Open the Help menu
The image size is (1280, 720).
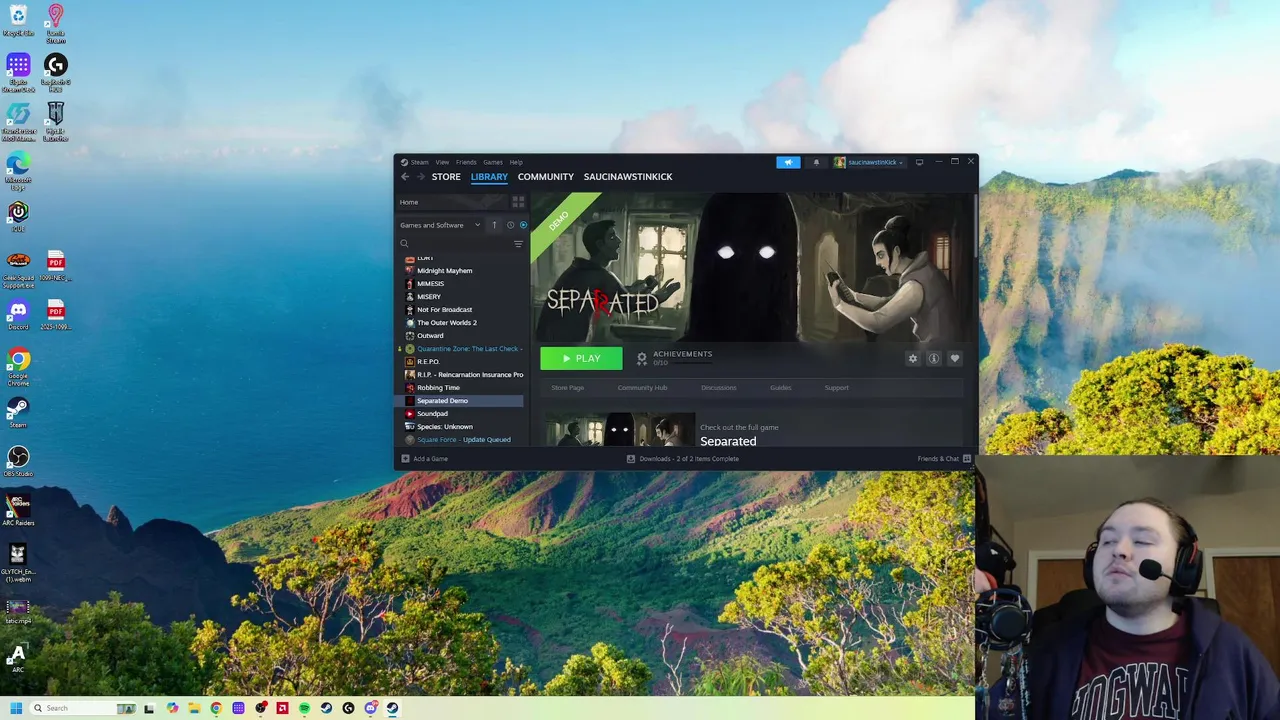click(516, 162)
